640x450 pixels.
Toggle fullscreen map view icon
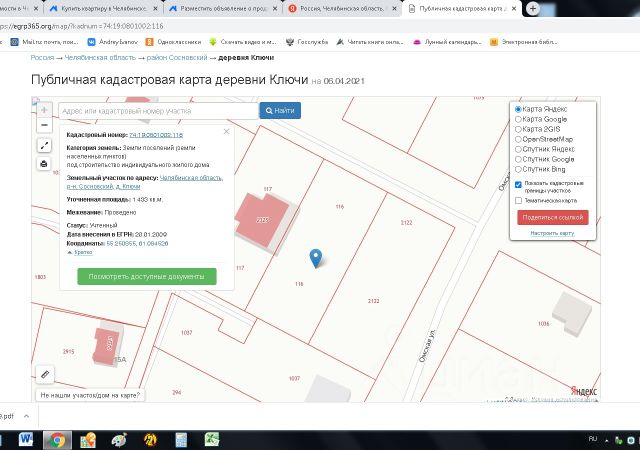[x=44, y=146]
